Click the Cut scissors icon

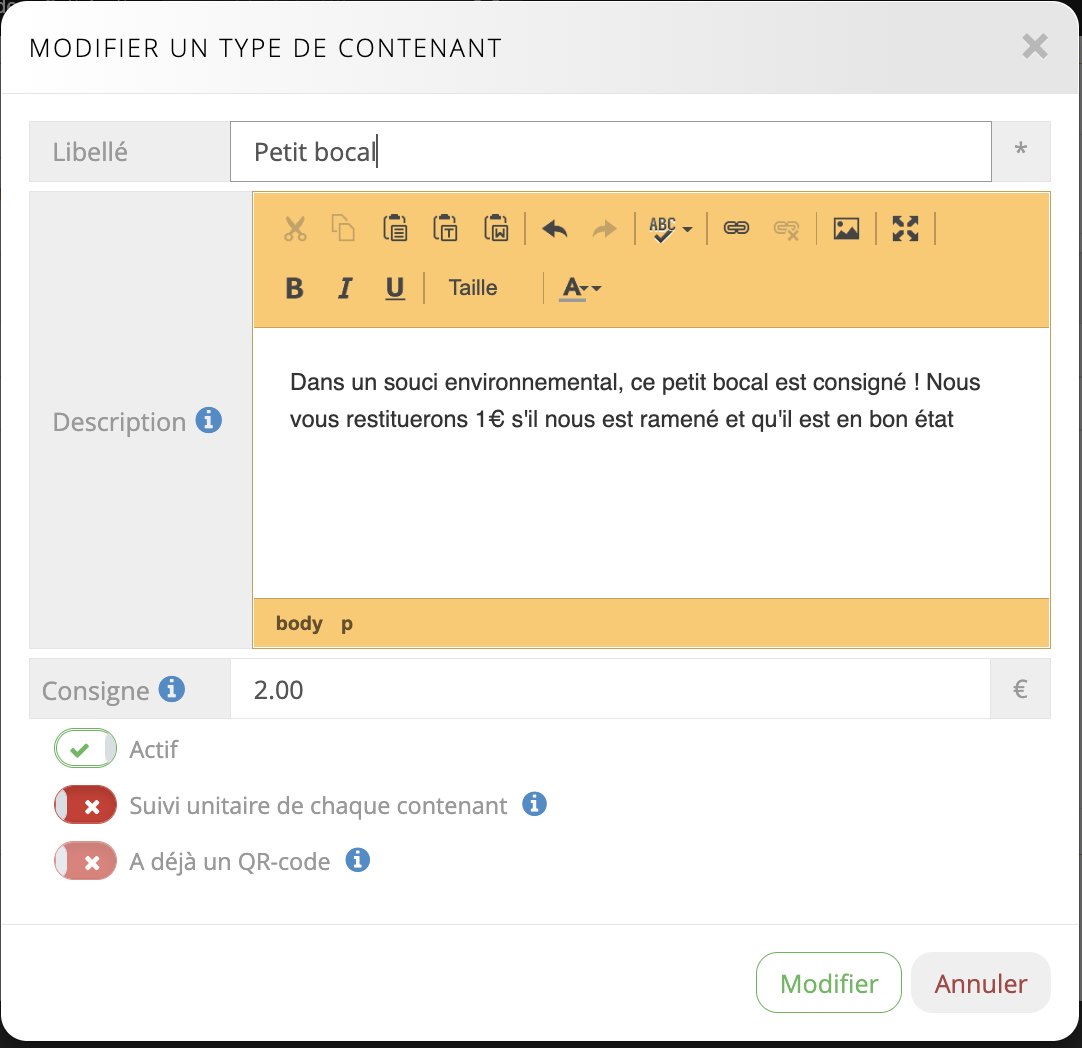click(295, 228)
